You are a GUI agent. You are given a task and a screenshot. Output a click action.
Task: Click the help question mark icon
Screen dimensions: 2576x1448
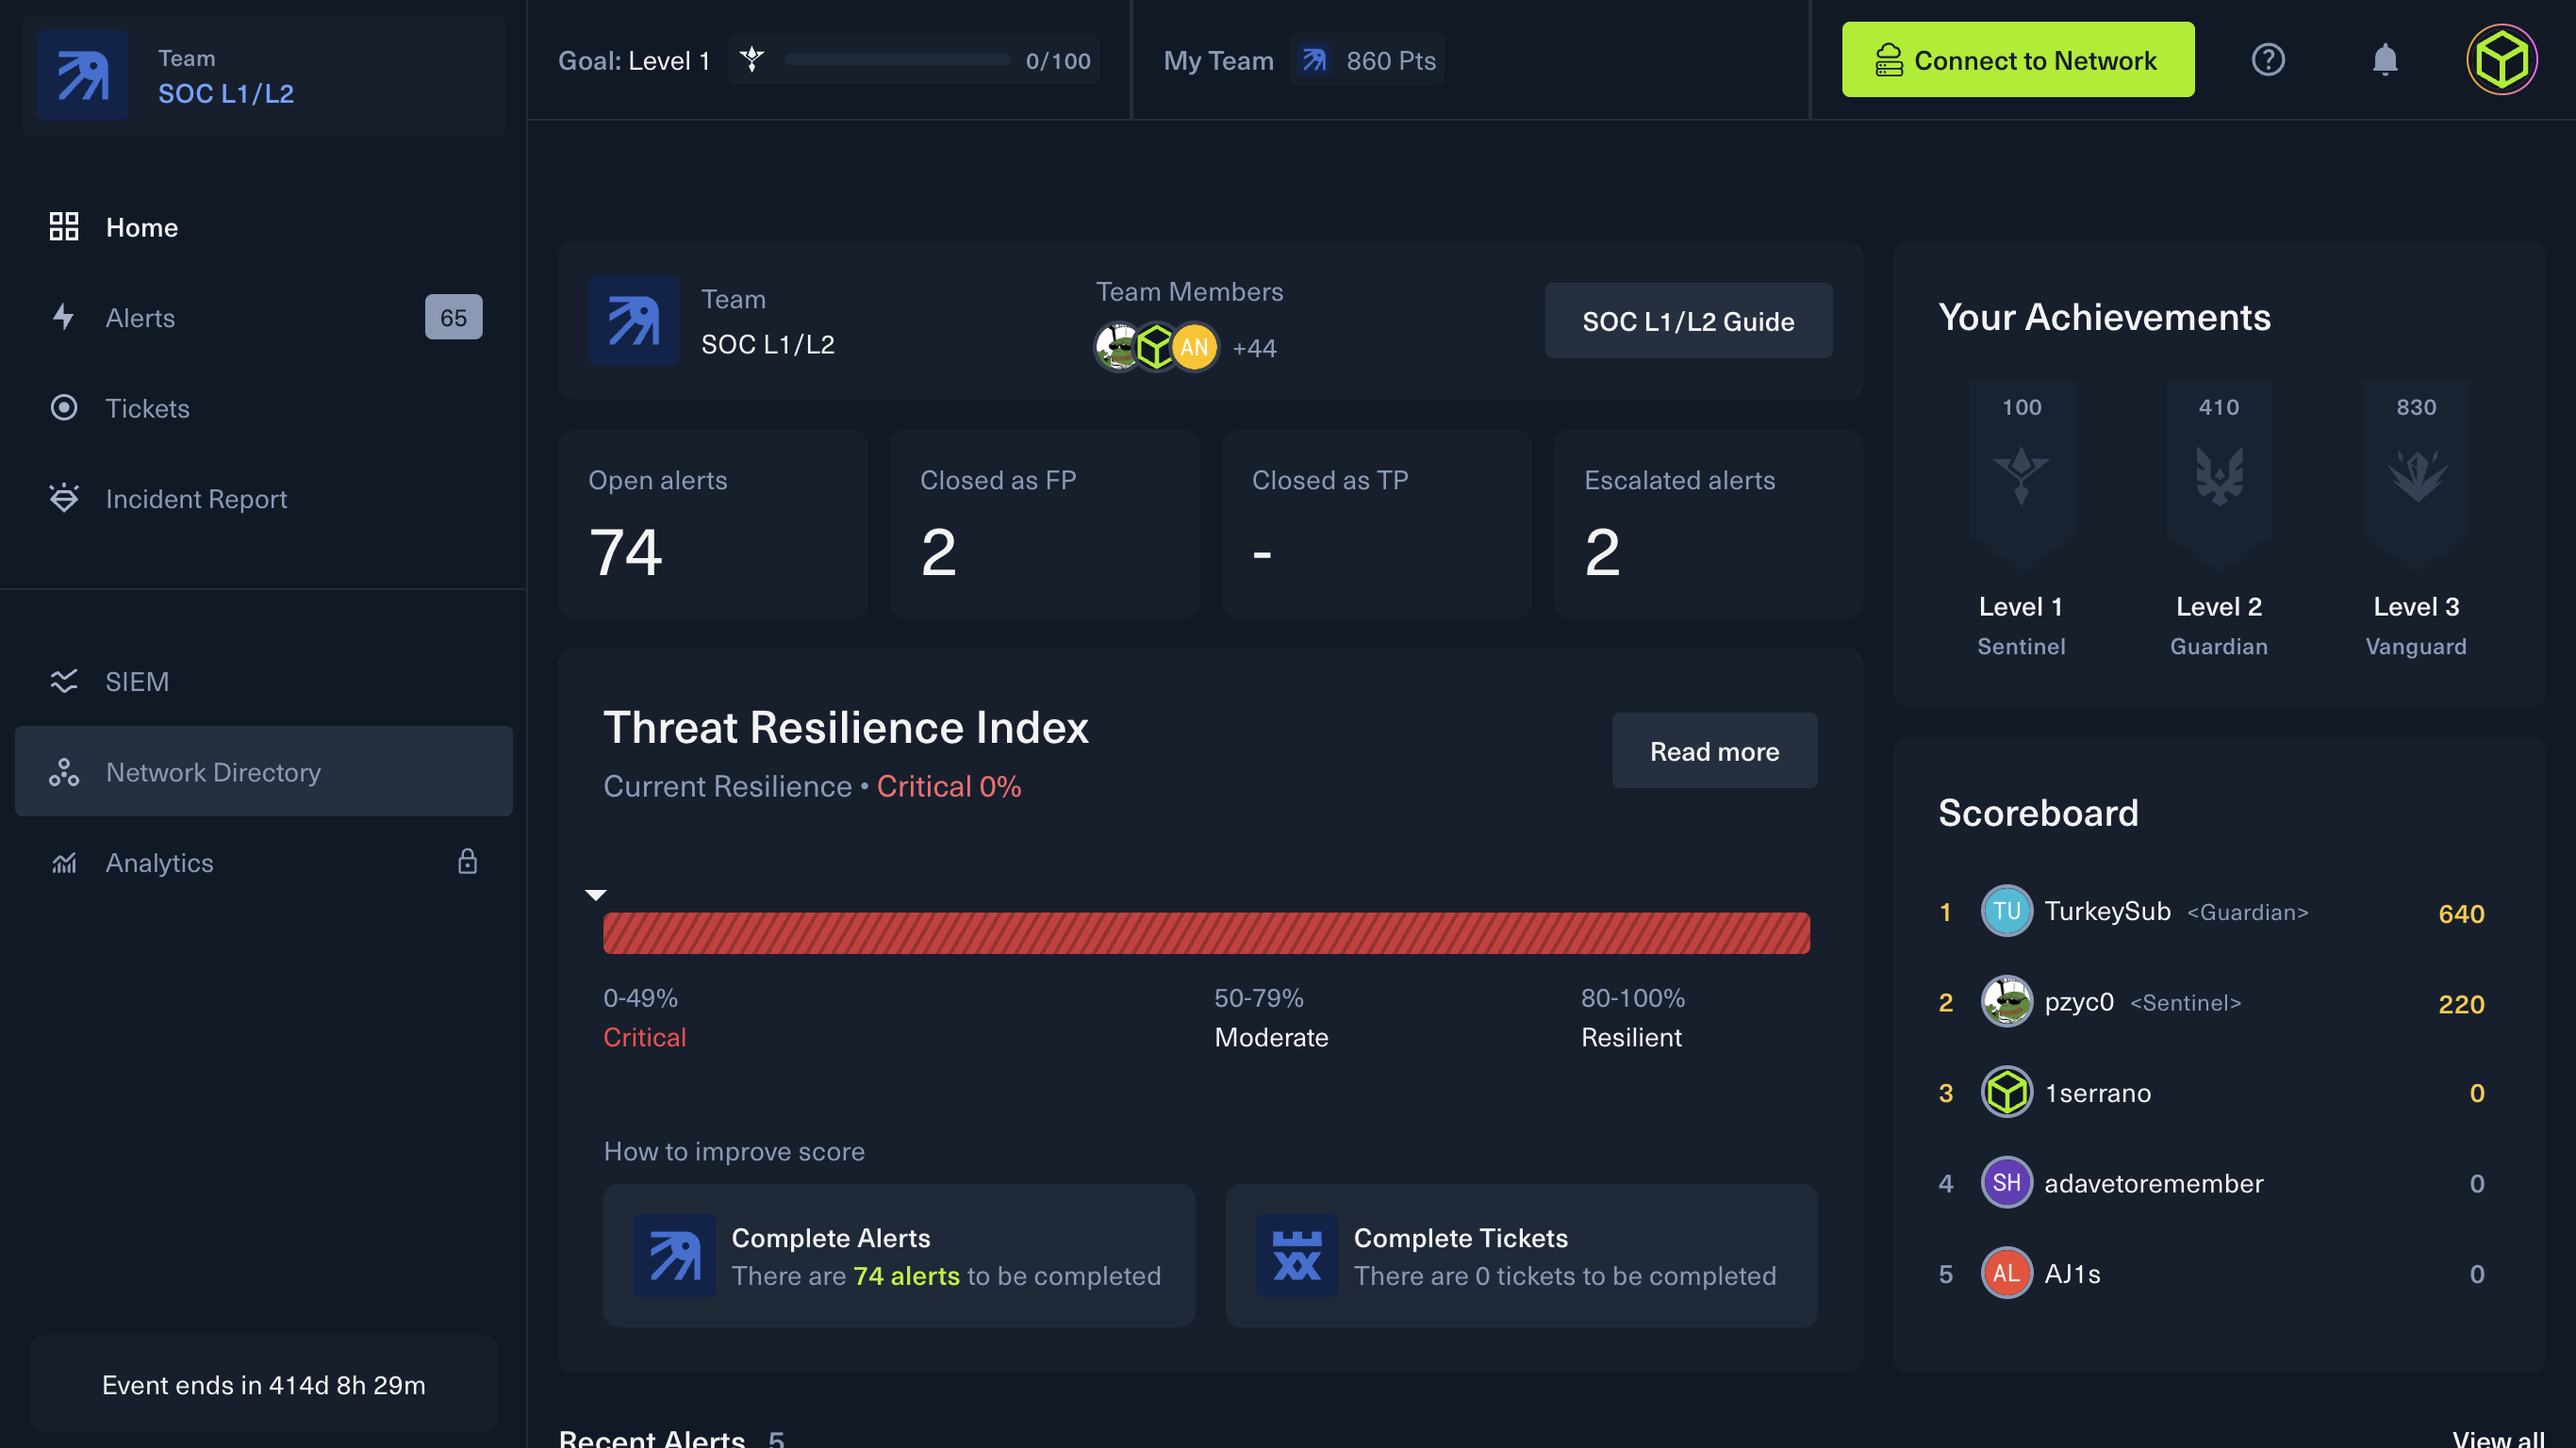tap(2267, 60)
